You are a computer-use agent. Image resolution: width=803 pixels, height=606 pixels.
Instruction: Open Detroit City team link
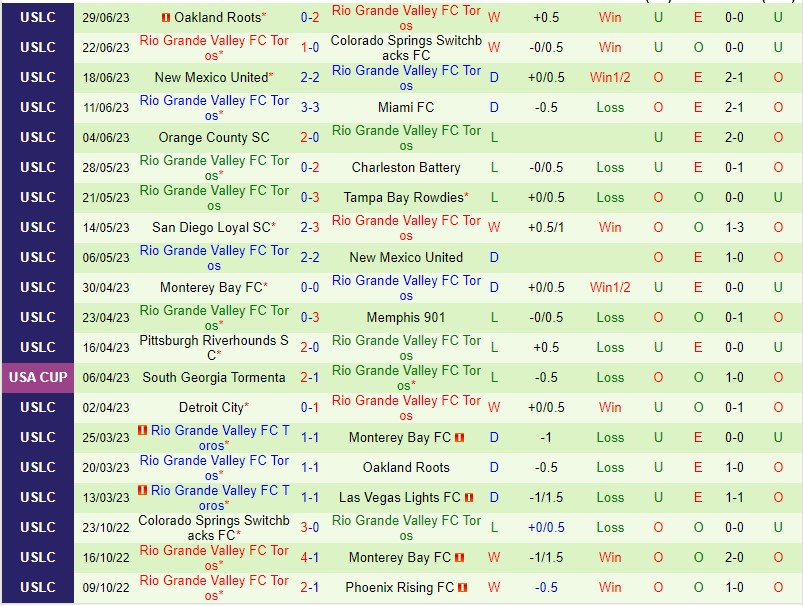point(212,407)
